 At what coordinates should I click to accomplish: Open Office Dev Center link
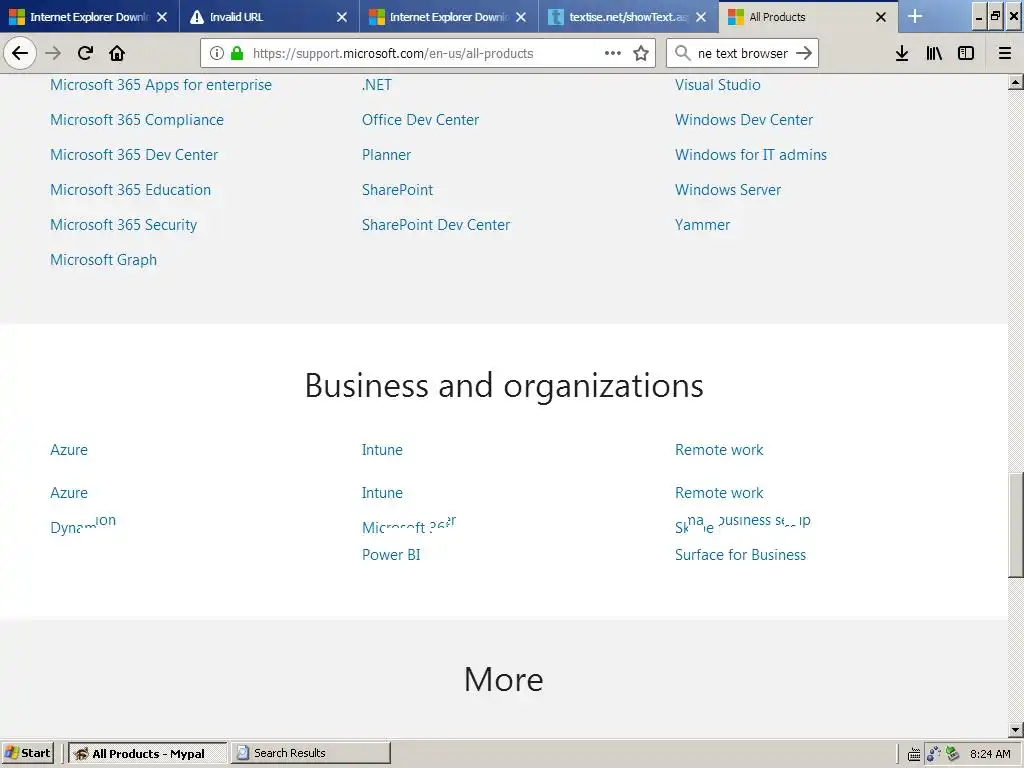pos(421,120)
